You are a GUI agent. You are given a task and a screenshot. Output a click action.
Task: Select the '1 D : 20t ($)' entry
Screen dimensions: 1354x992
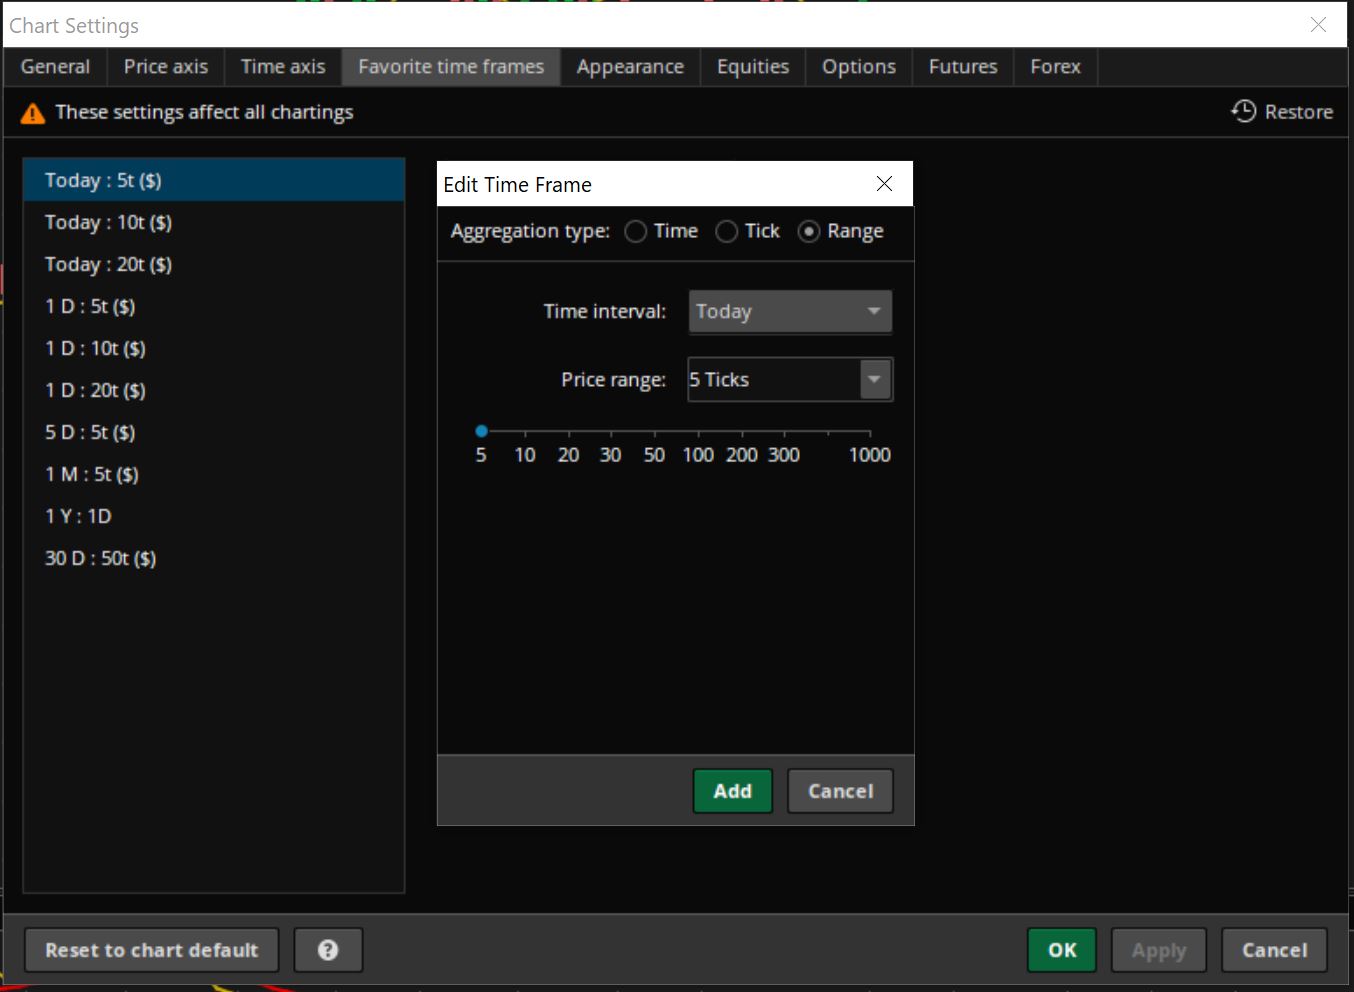(x=214, y=390)
